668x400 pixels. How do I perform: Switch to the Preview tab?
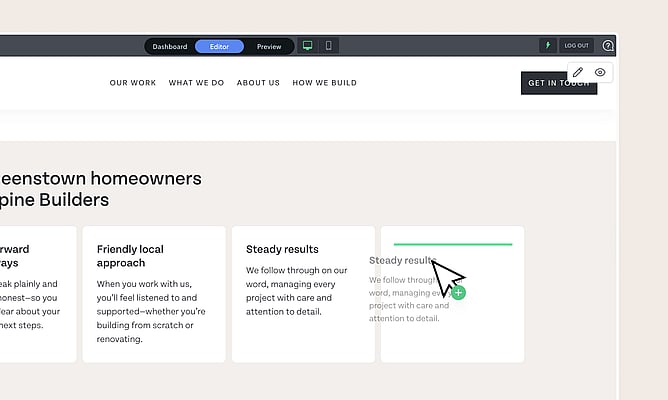coord(269,46)
